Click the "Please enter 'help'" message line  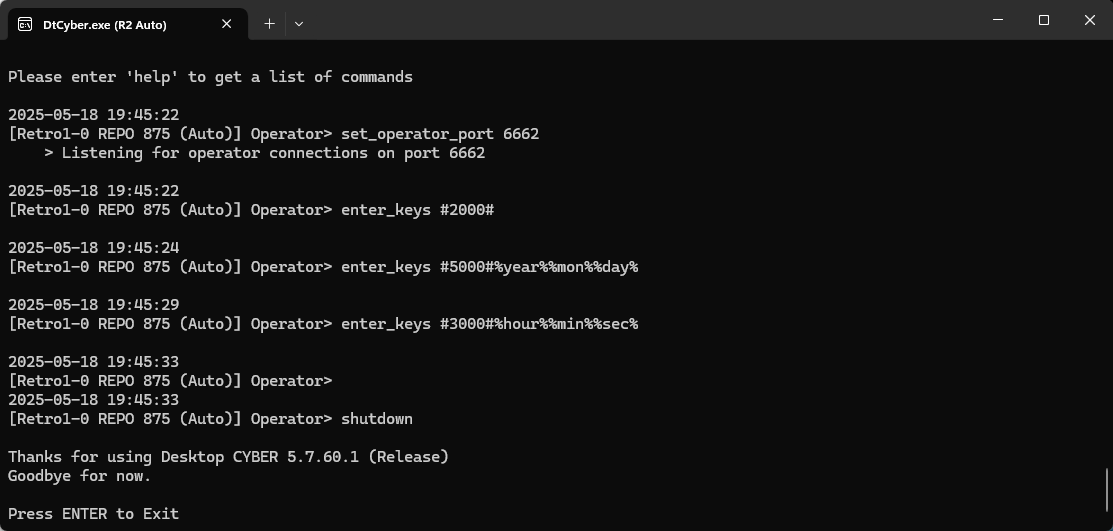[210, 77]
